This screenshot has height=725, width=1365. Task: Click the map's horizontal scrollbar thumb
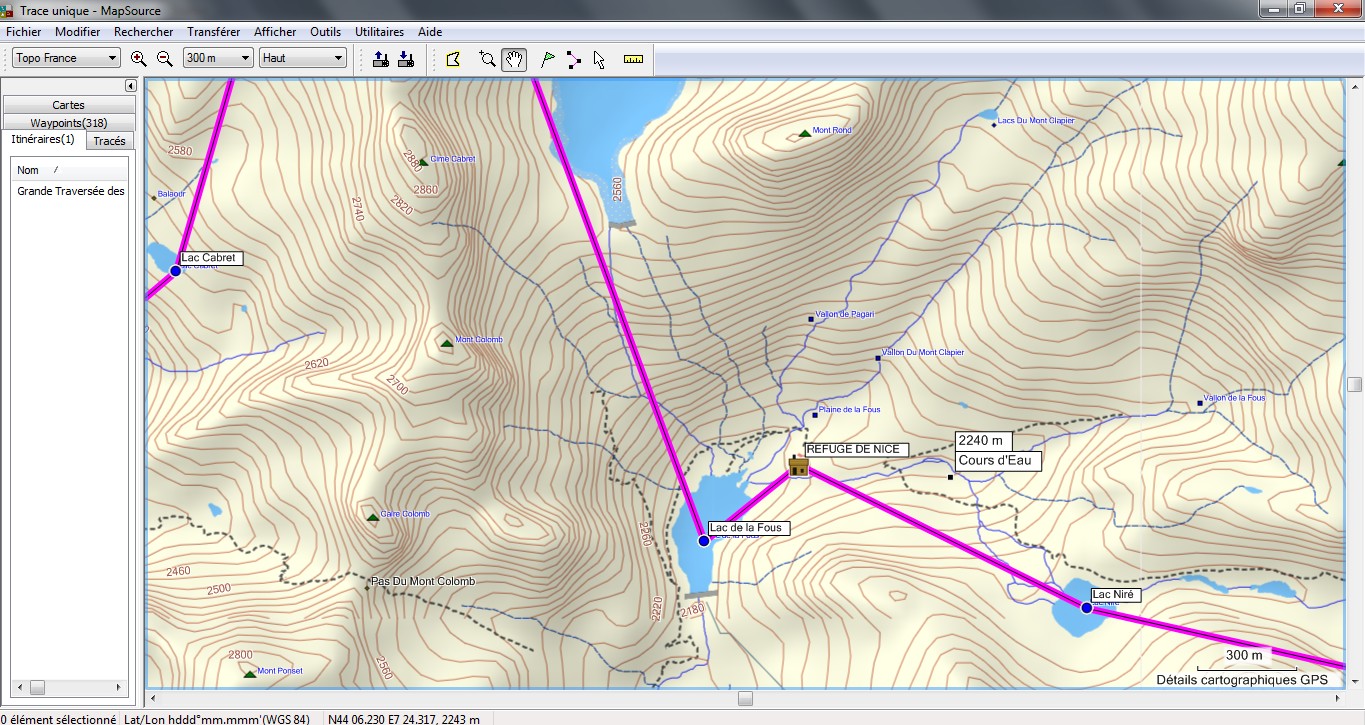(745, 698)
